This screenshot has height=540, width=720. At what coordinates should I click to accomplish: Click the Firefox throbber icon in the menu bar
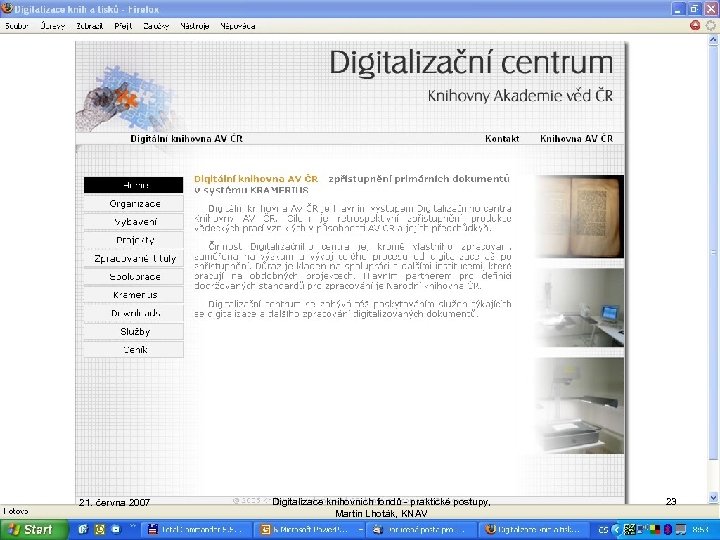pyautogui.click(x=711, y=26)
